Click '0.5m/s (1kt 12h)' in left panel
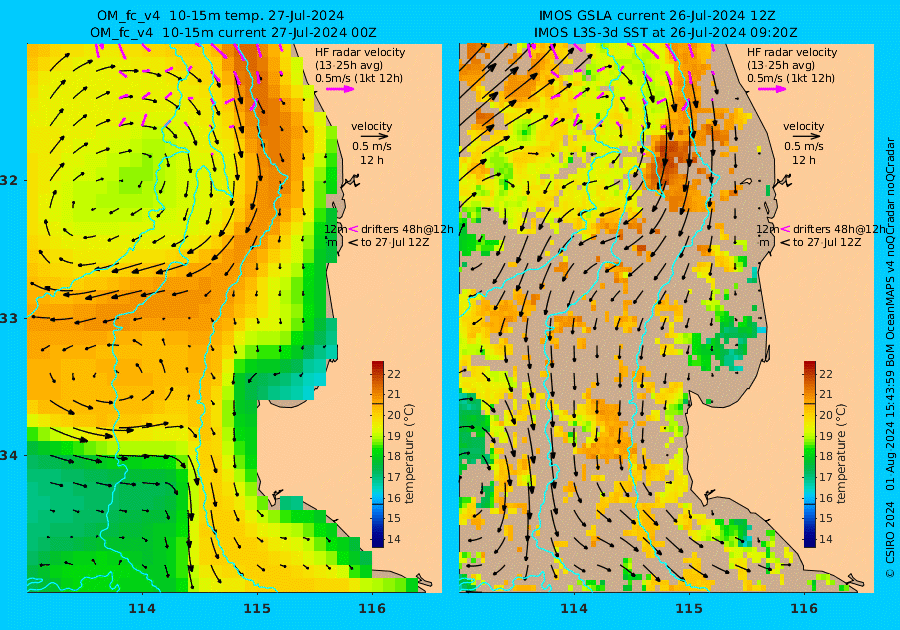 coord(359,79)
